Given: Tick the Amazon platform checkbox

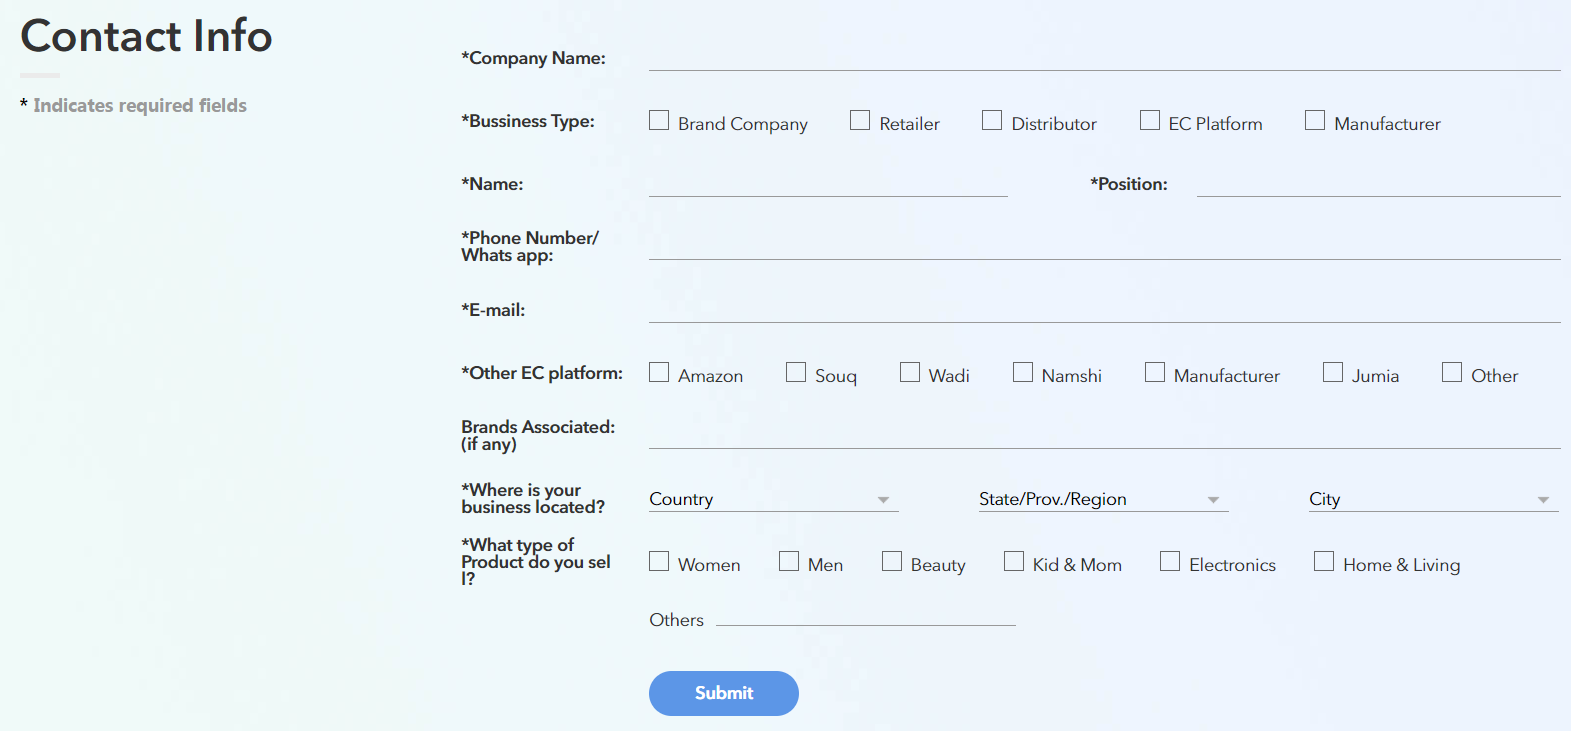Looking at the screenshot, I should (x=659, y=373).
